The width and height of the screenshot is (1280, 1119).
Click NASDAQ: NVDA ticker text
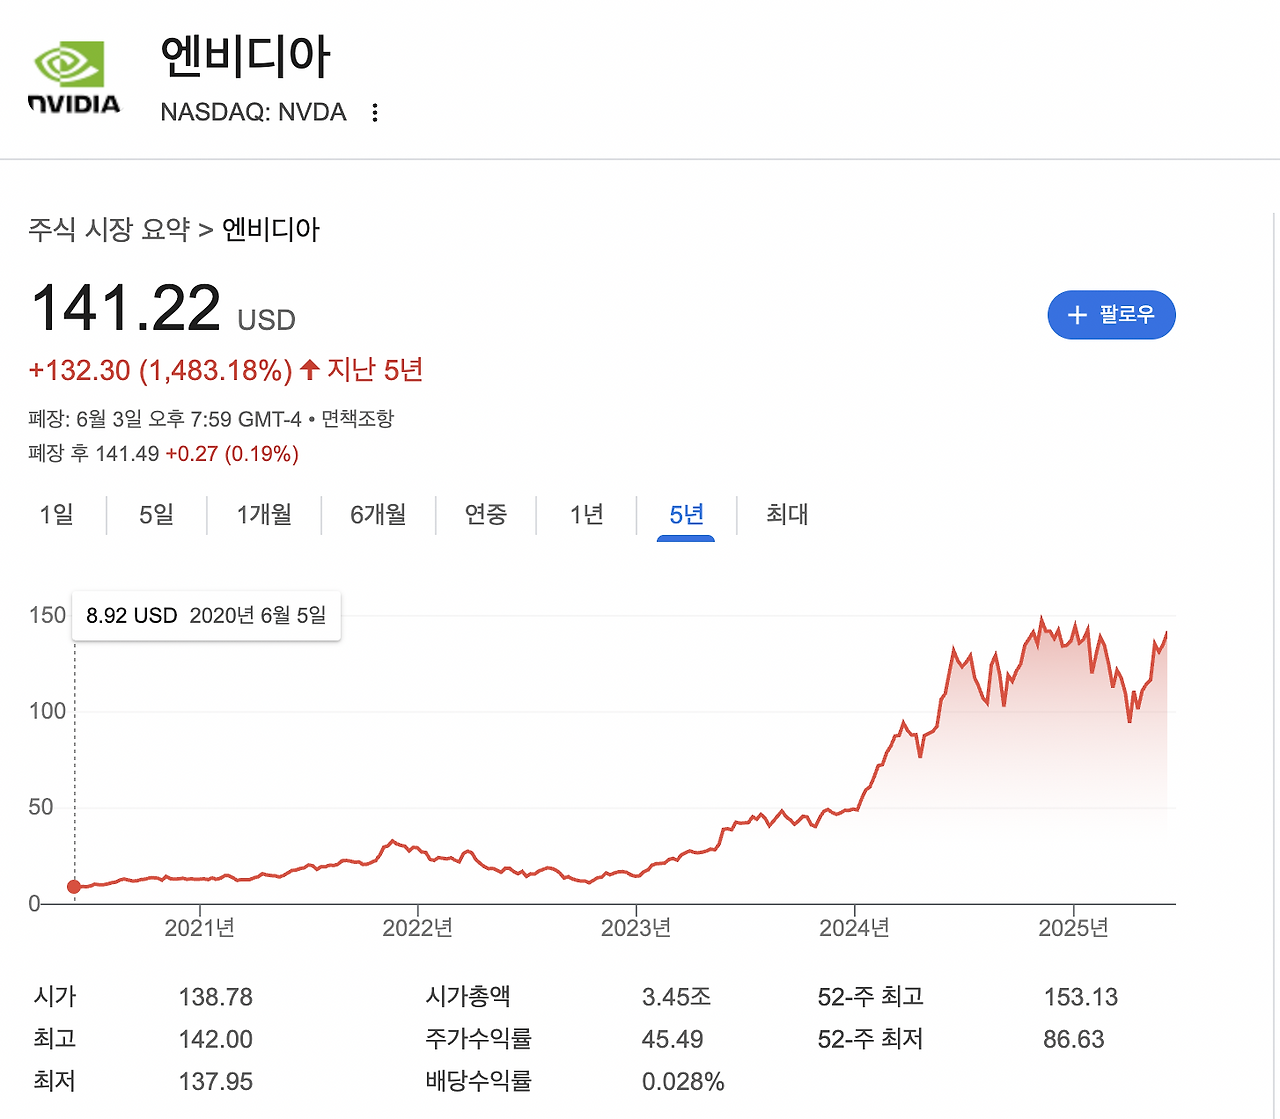[253, 112]
